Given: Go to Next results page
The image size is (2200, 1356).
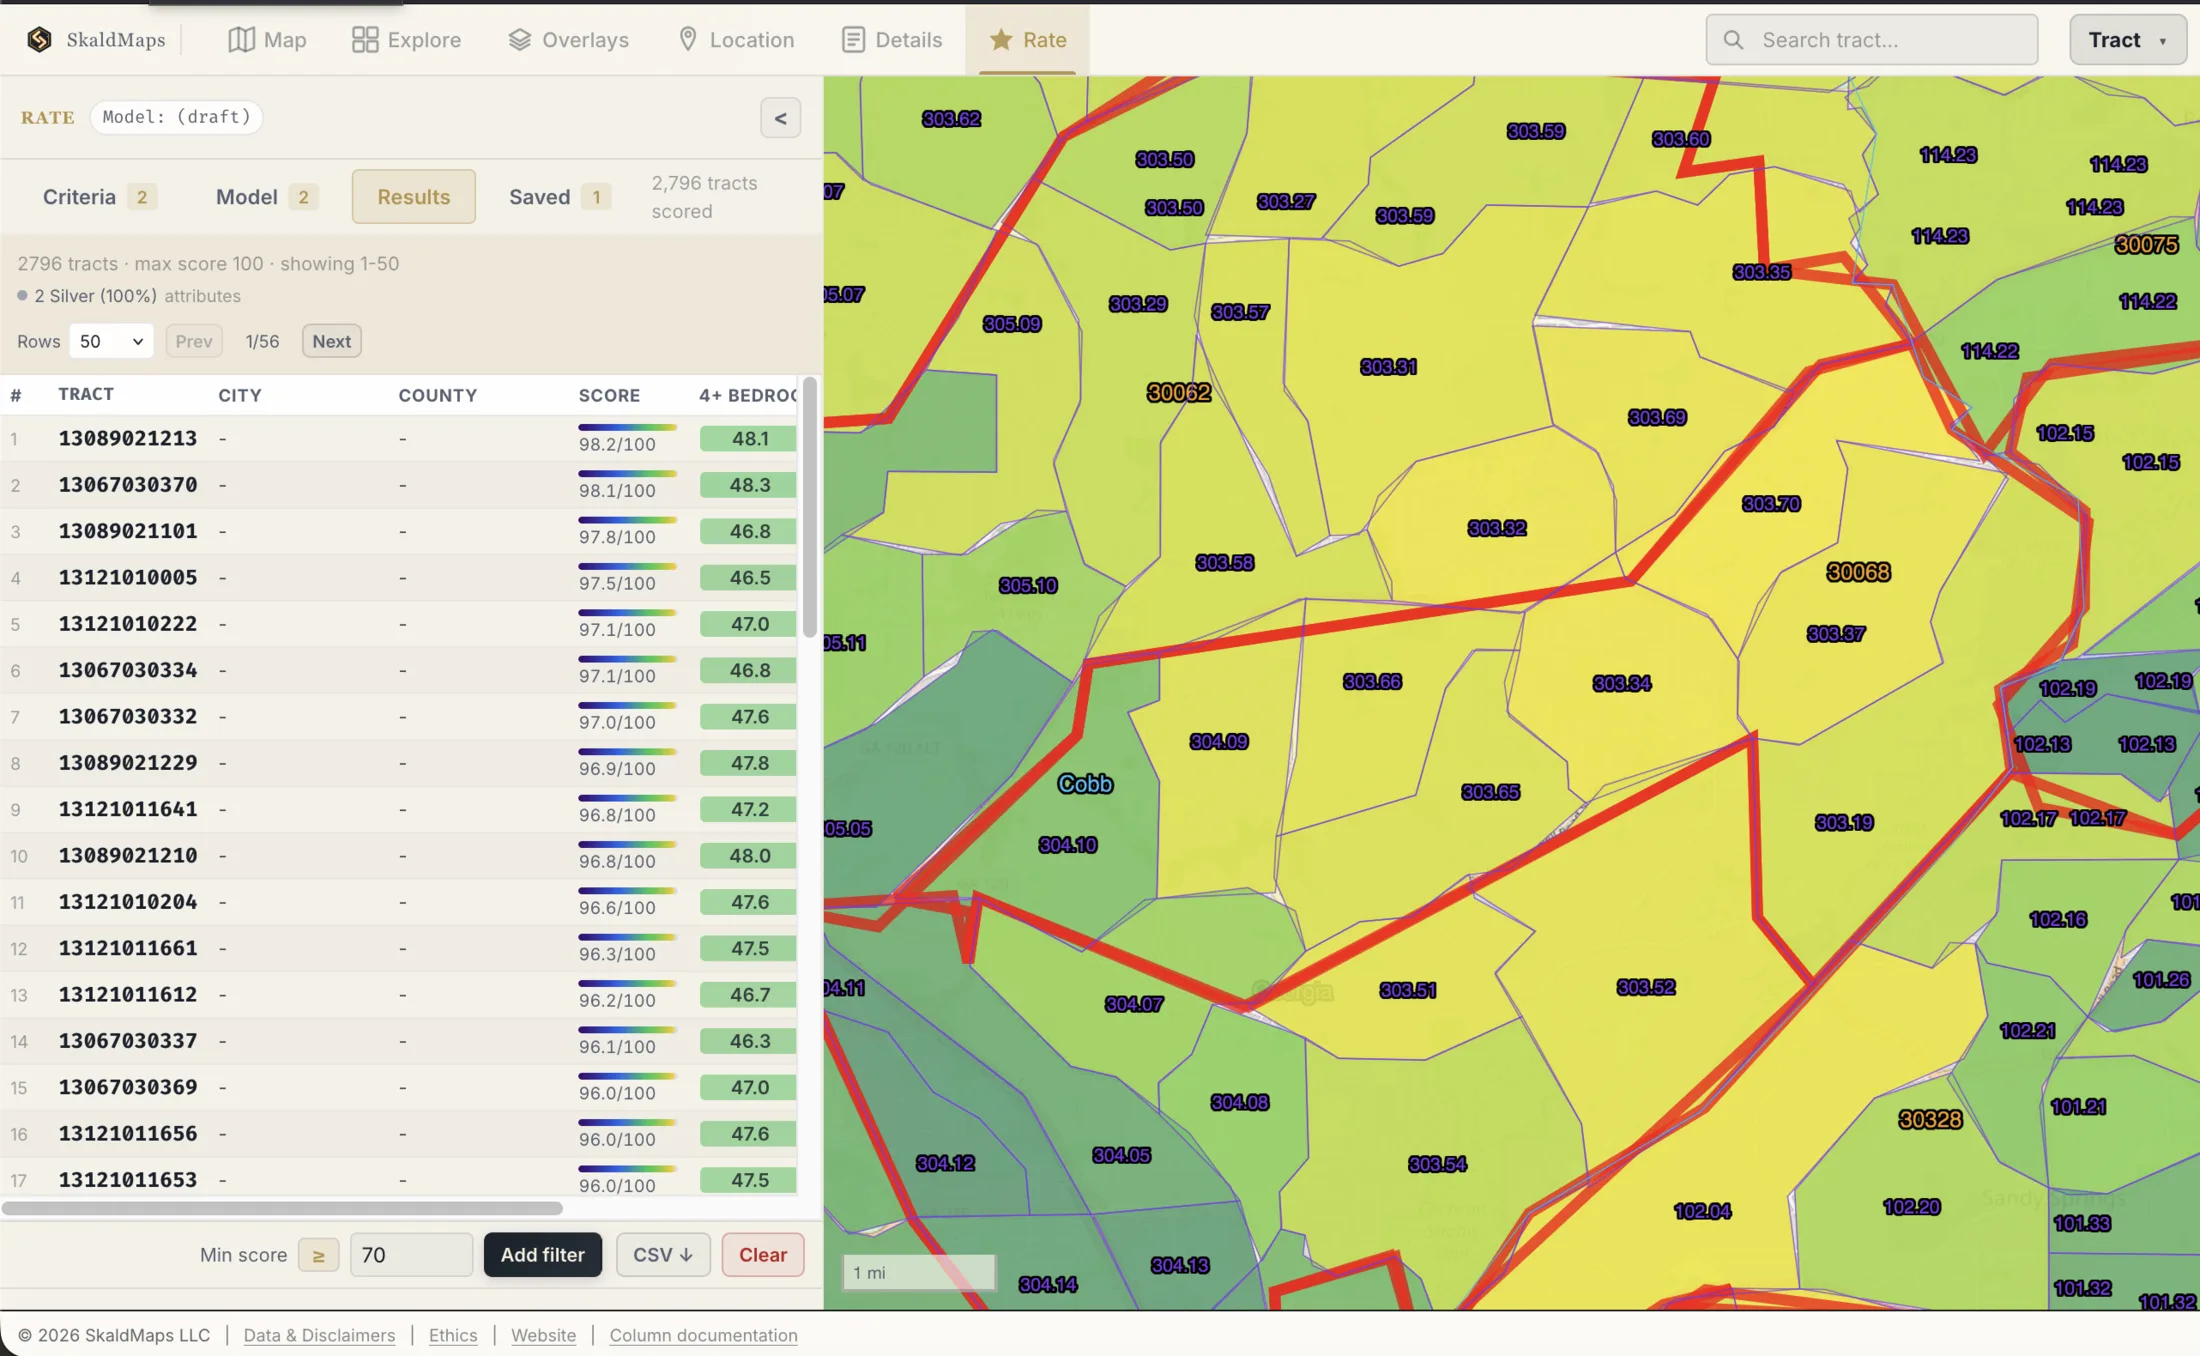Looking at the screenshot, I should click(x=331, y=341).
